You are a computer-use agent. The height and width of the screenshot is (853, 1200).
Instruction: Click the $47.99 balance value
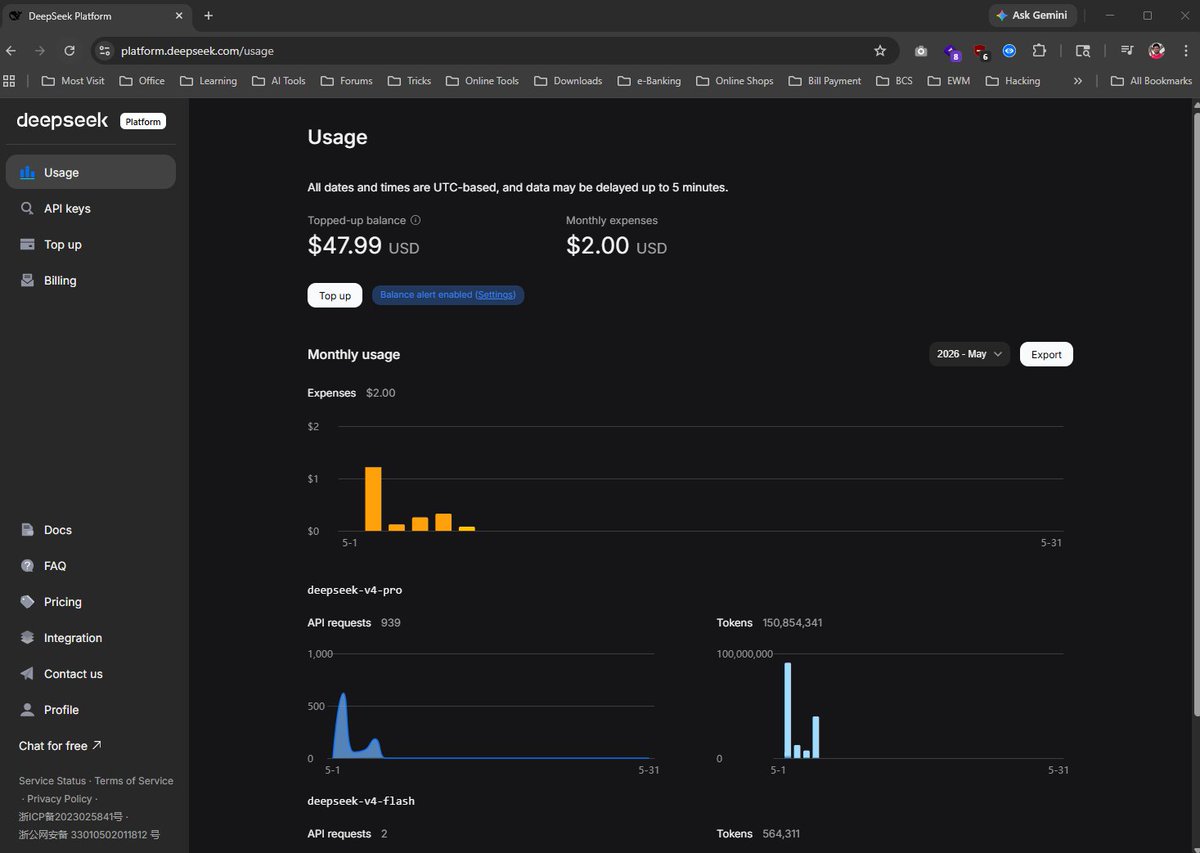click(345, 245)
